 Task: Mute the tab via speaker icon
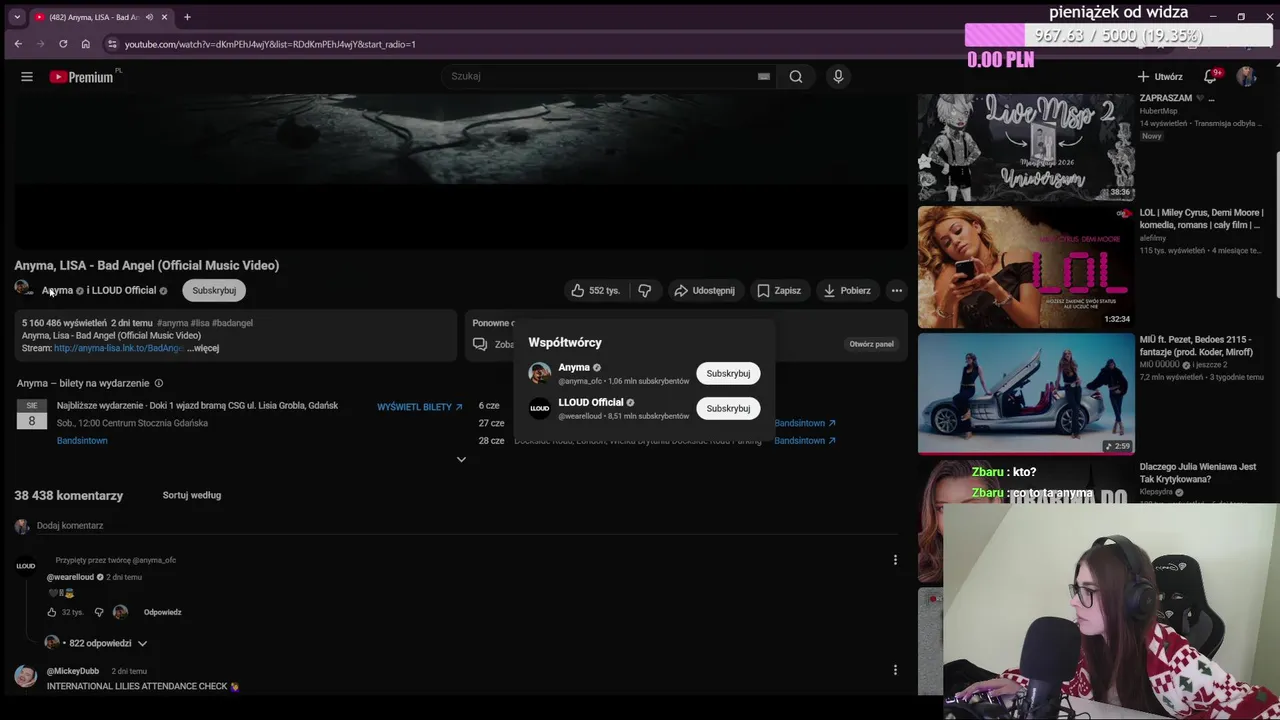(149, 17)
